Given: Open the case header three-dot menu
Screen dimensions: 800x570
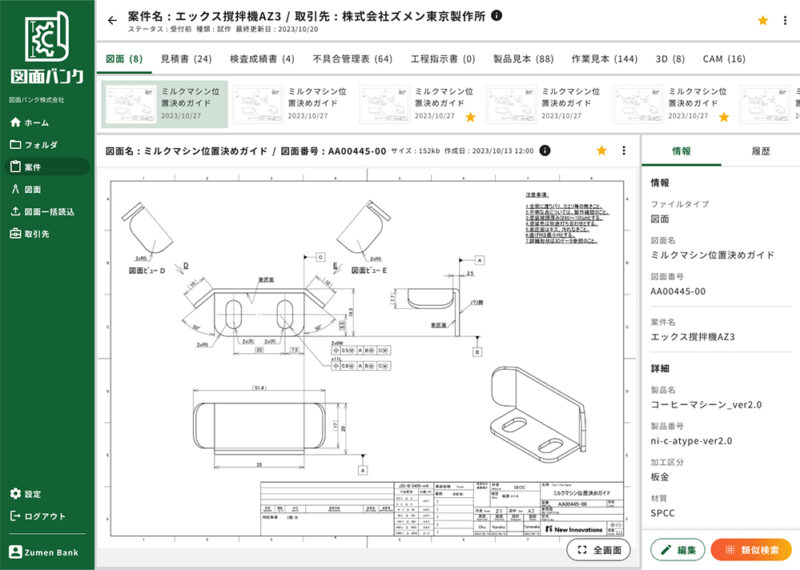Looking at the screenshot, I should [785, 20].
